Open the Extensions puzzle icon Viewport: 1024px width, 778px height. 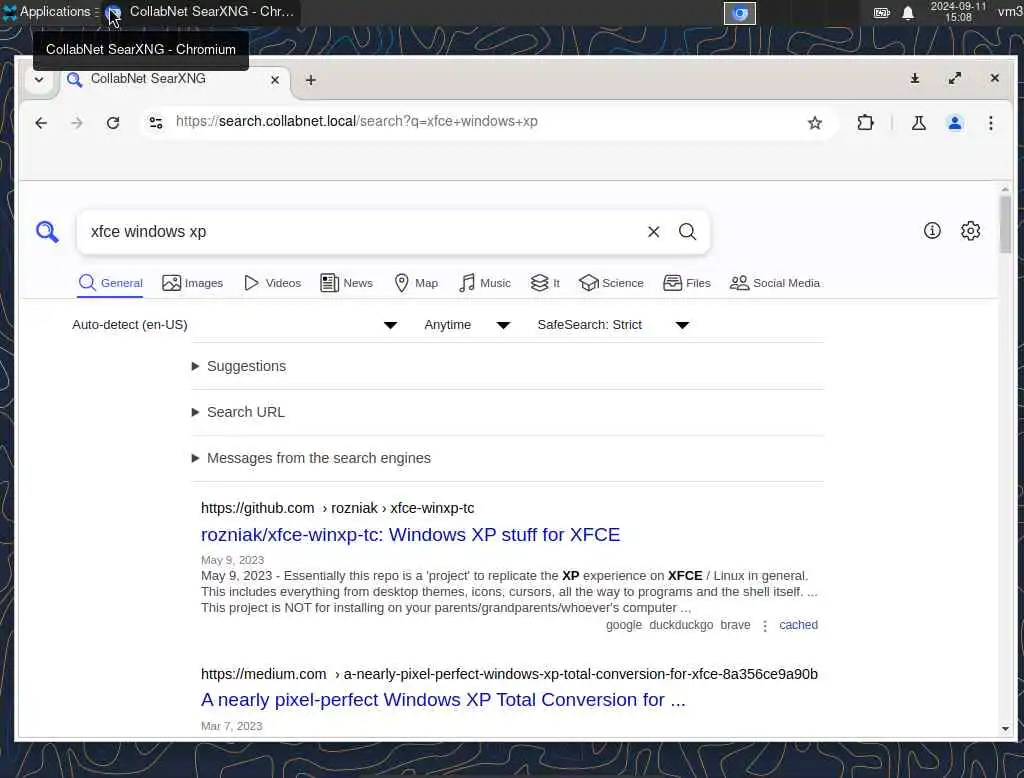[x=865, y=123]
